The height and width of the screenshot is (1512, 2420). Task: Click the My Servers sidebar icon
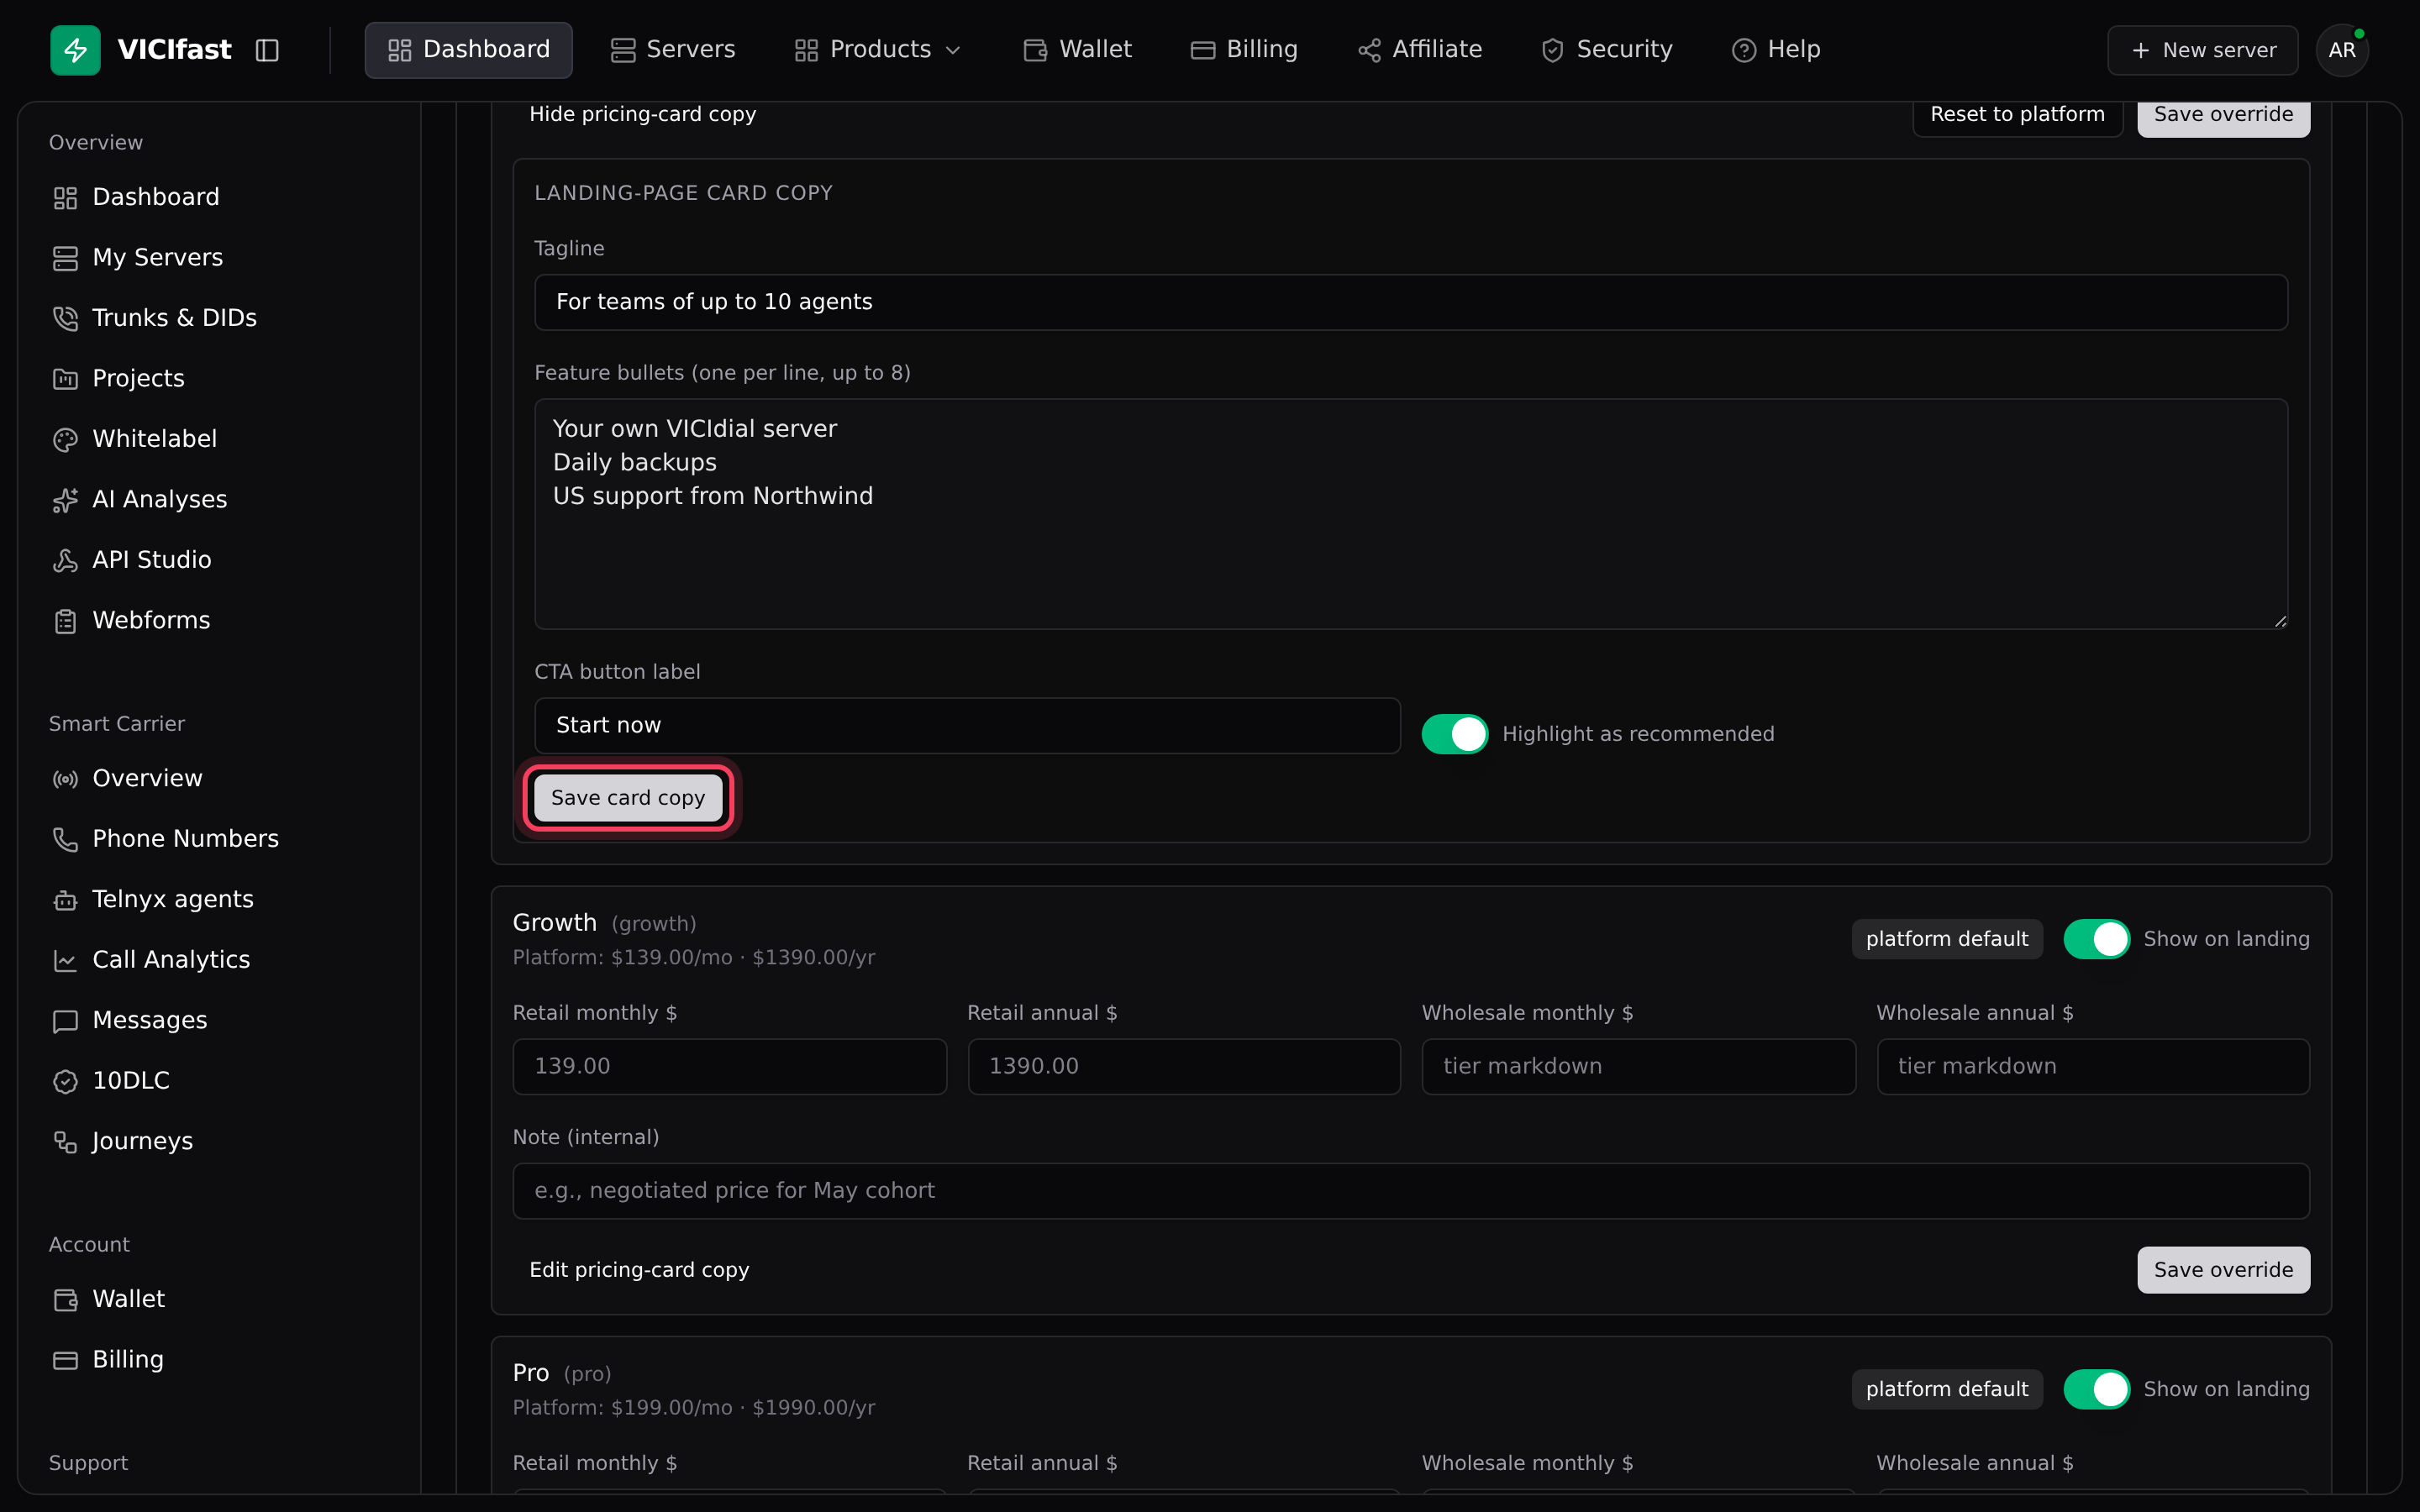[x=65, y=258]
